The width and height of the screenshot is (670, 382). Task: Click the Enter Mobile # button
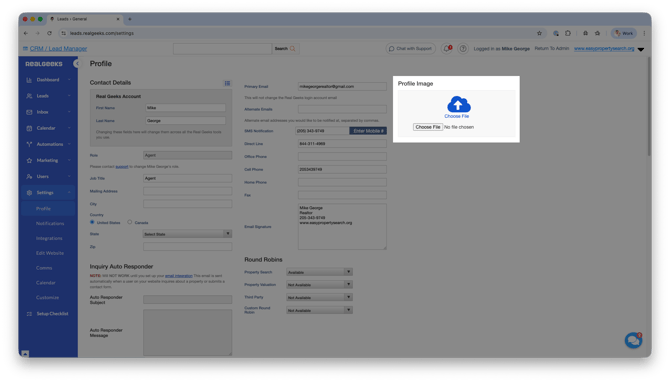coord(368,131)
